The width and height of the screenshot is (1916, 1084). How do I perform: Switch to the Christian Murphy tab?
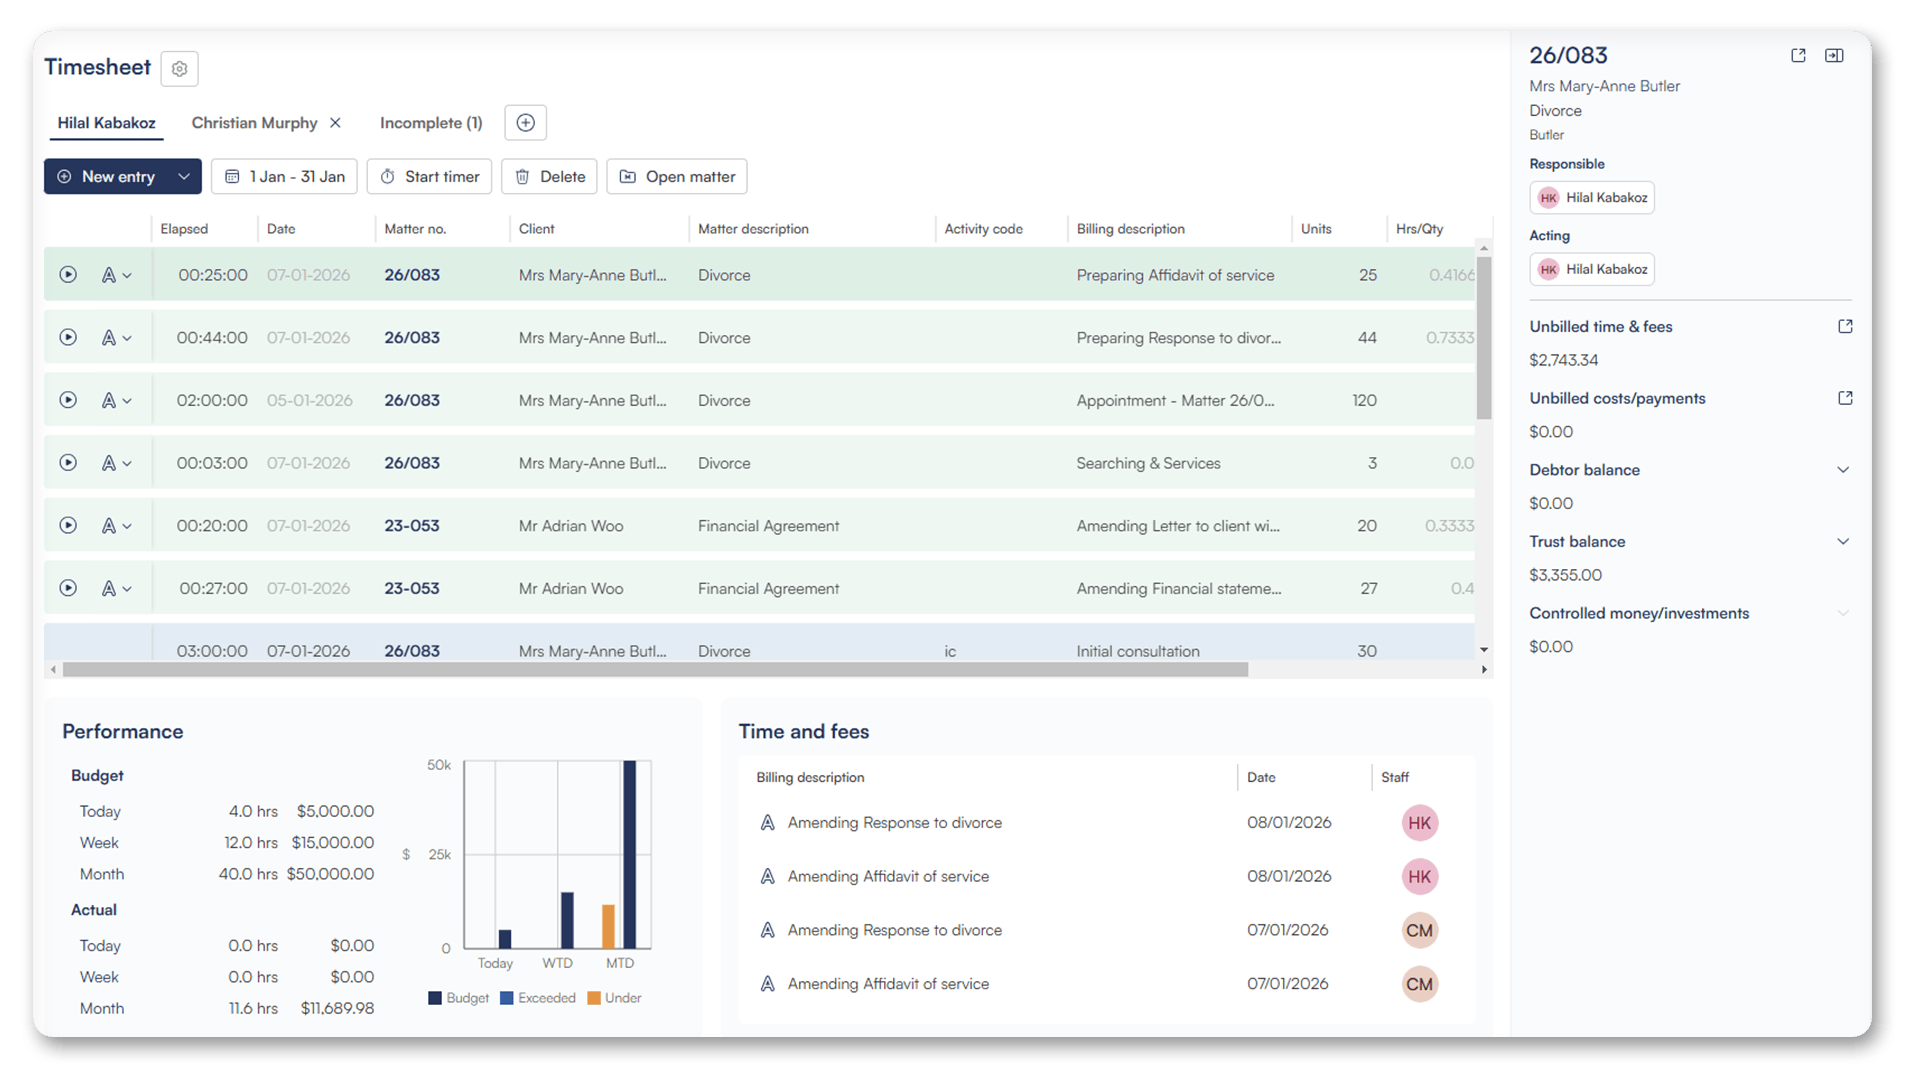coord(254,123)
